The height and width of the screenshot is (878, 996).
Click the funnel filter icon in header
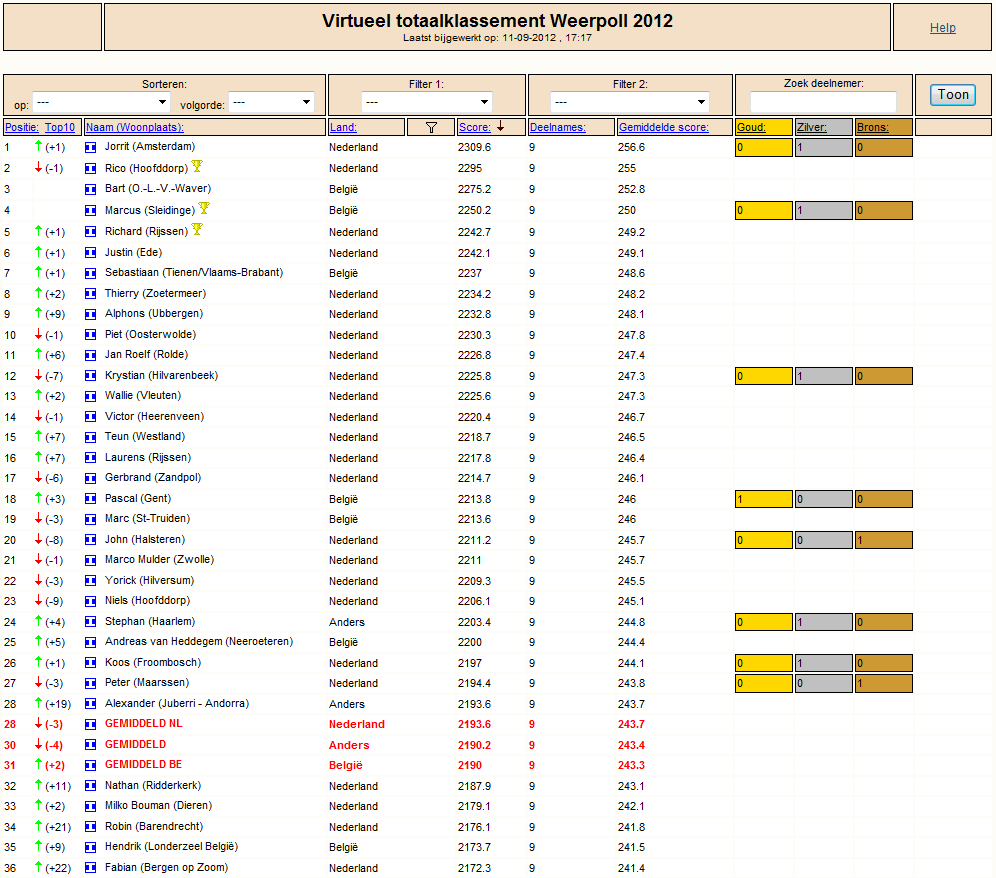[x=431, y=127]
